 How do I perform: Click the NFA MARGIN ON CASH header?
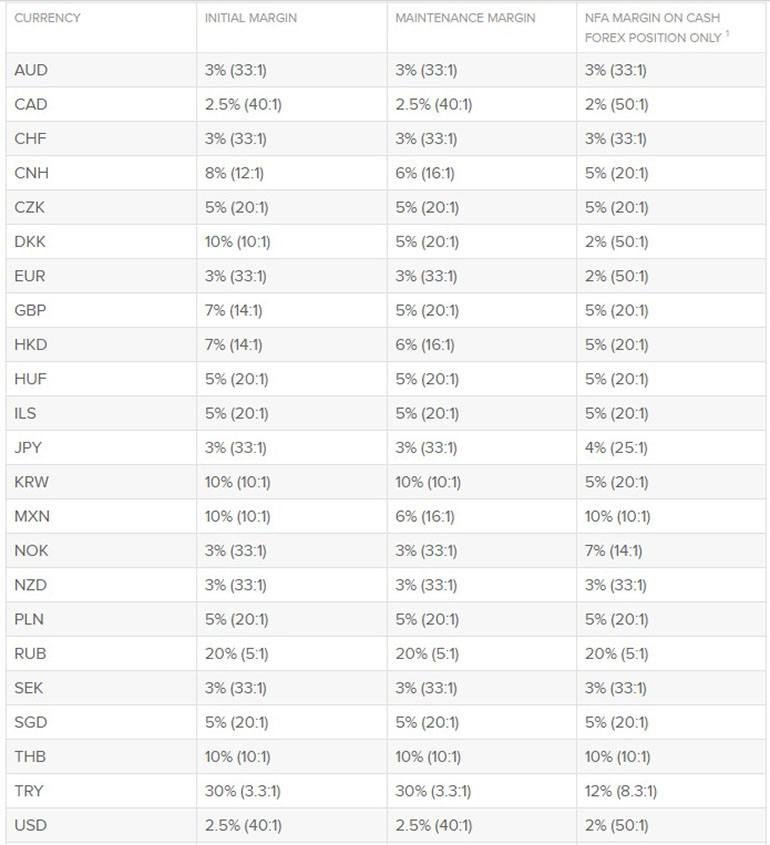pyautogui.click(x=653, y=18)
